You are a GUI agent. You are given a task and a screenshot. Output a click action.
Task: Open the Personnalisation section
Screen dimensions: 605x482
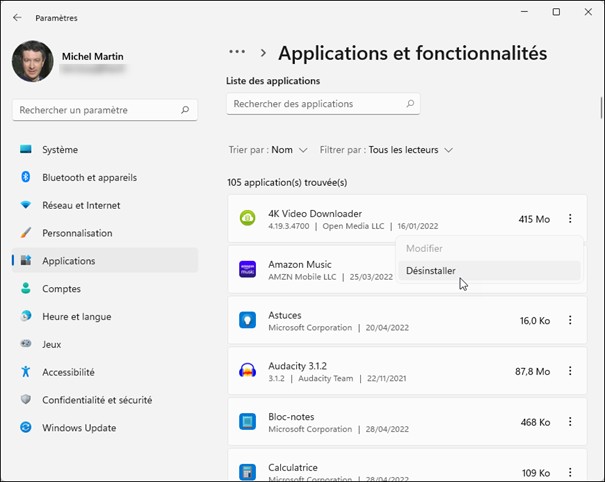click(x=77, y=233)
